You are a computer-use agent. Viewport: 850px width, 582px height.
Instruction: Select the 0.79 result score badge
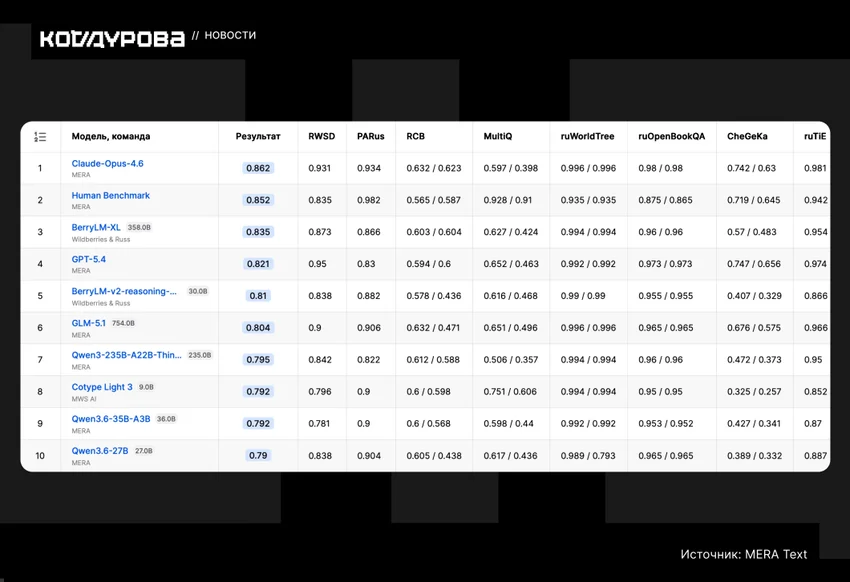tap(258, 456)
